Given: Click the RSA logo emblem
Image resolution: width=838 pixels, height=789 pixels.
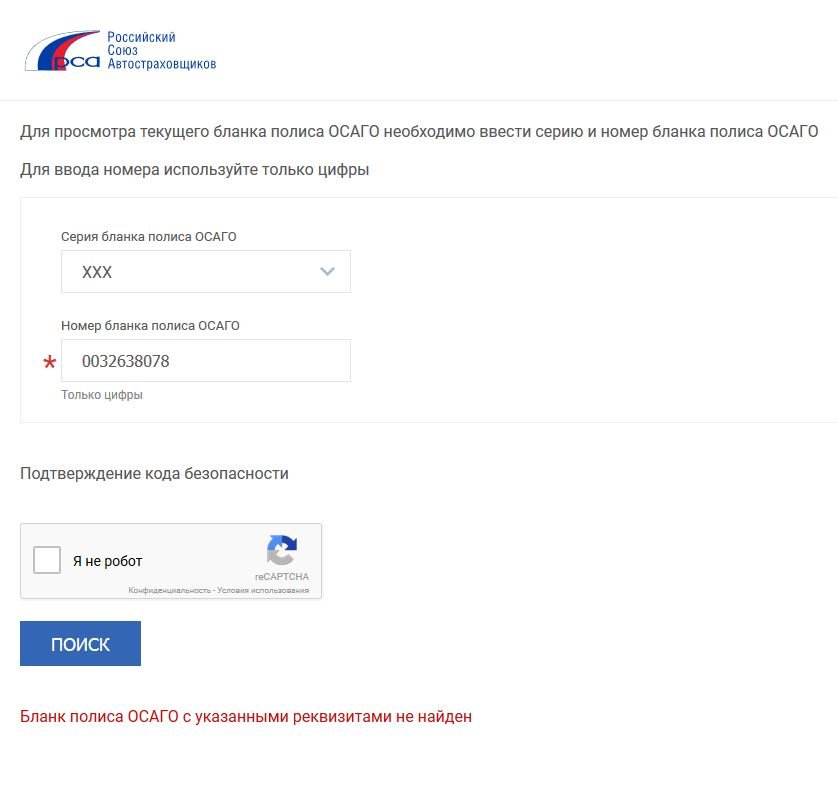Looking at the screenshot, I should [63, 51].
